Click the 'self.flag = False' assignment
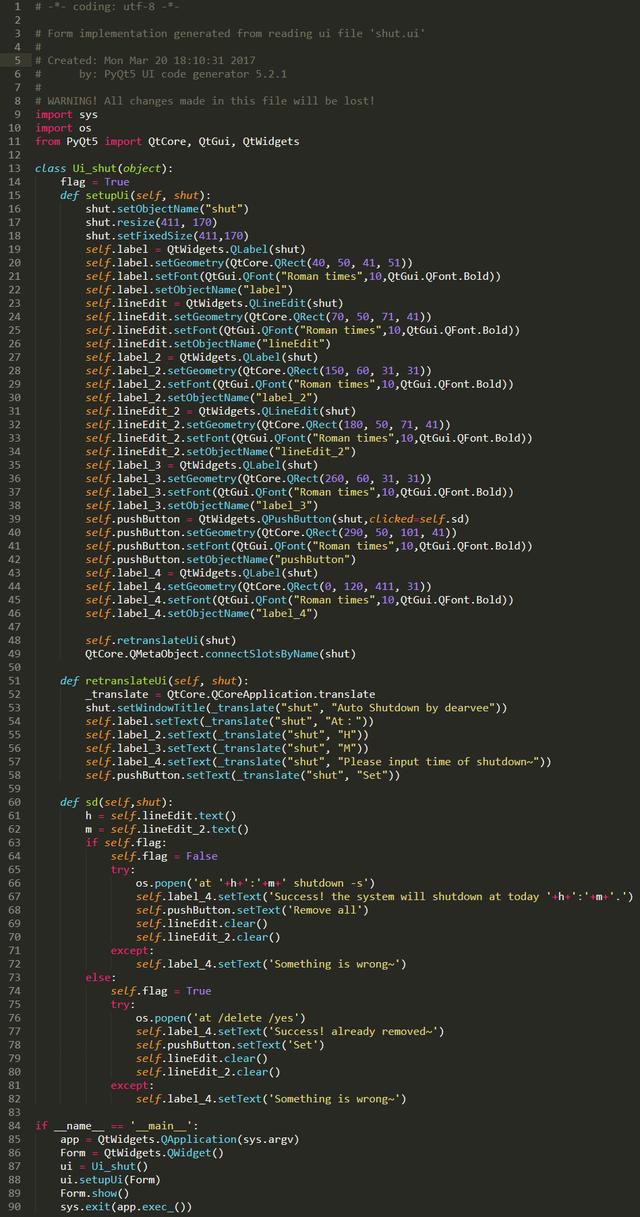This screenshot has height=1217, width=640. pyautogui.click(x=164, y=857)
